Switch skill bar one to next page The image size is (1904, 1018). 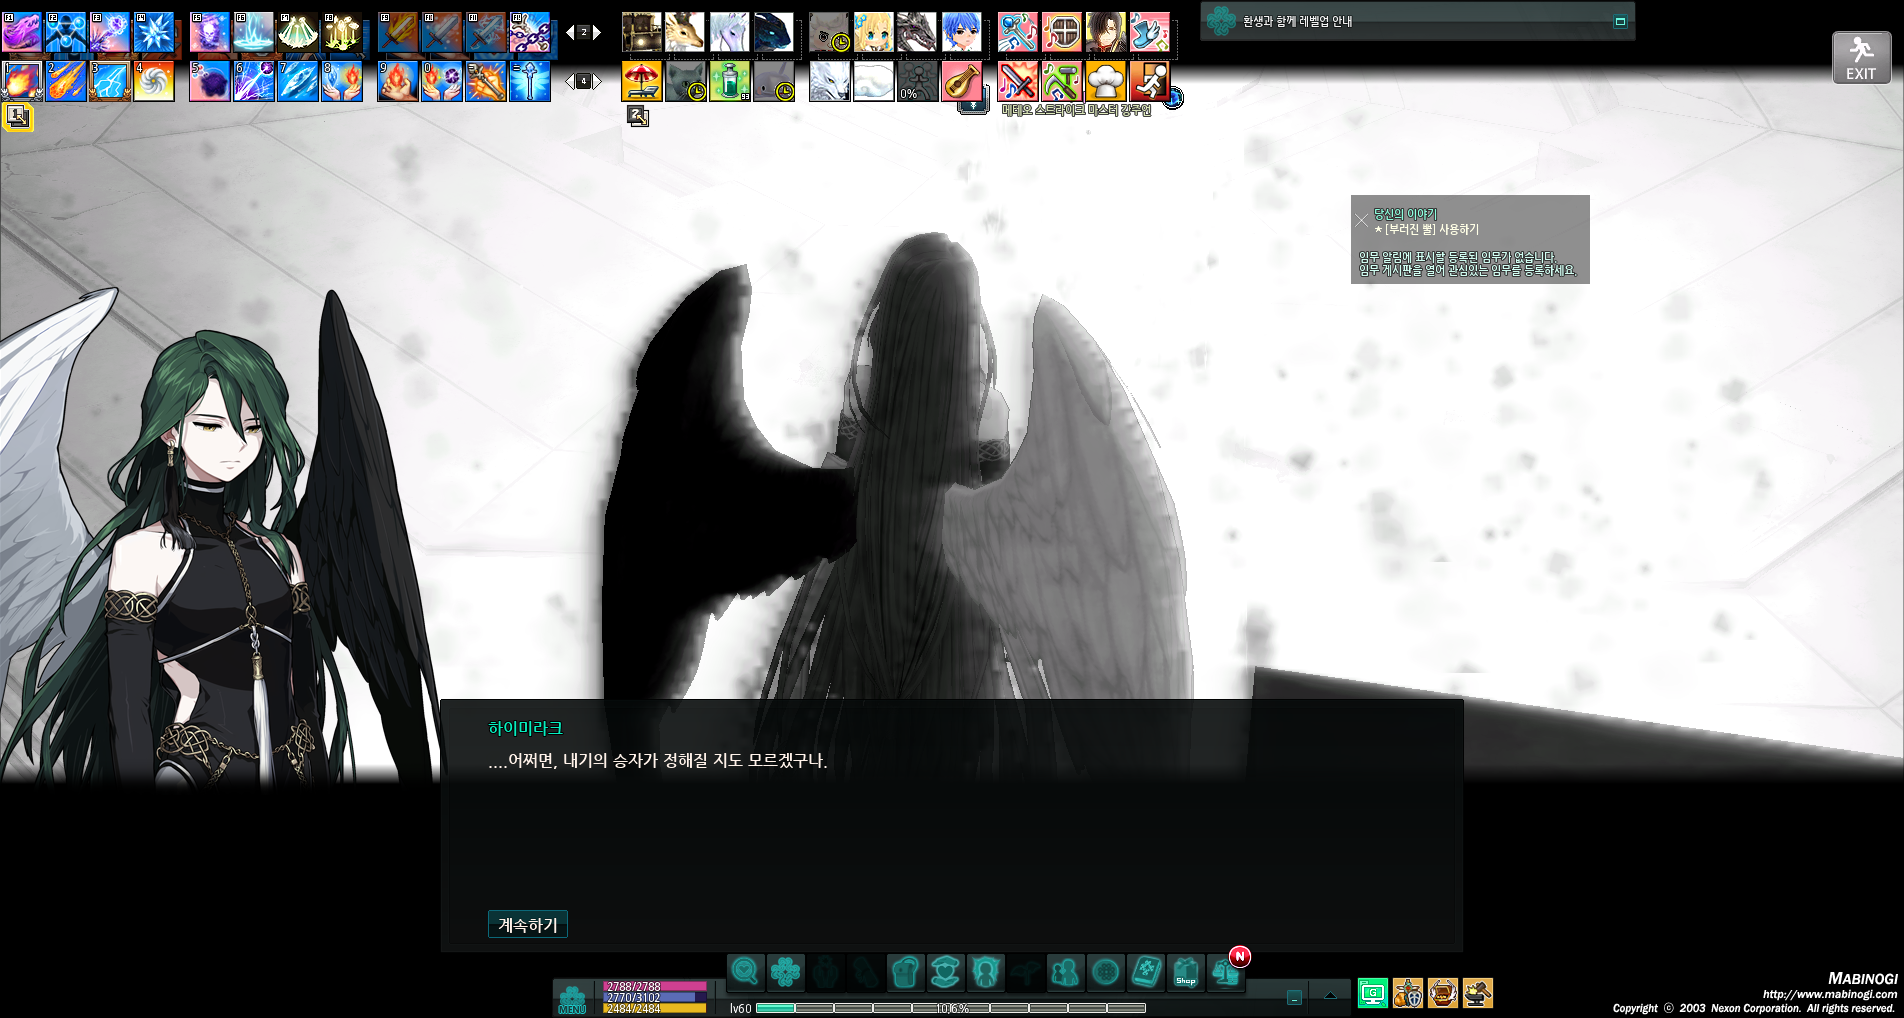coord(597,33)
